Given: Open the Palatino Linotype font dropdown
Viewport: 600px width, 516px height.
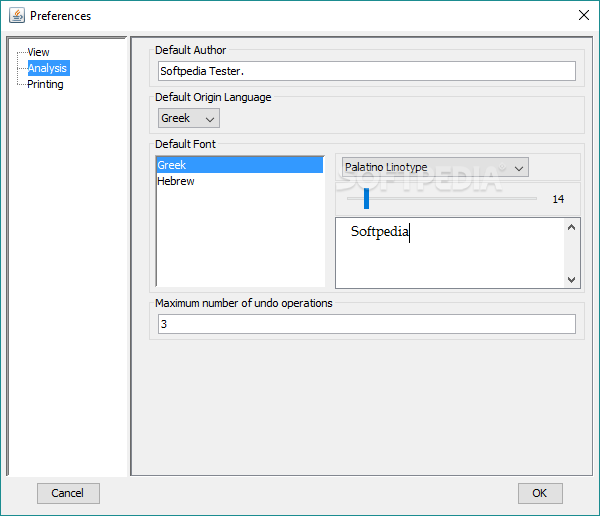Looking at the screenshot, I should point(435,167).
